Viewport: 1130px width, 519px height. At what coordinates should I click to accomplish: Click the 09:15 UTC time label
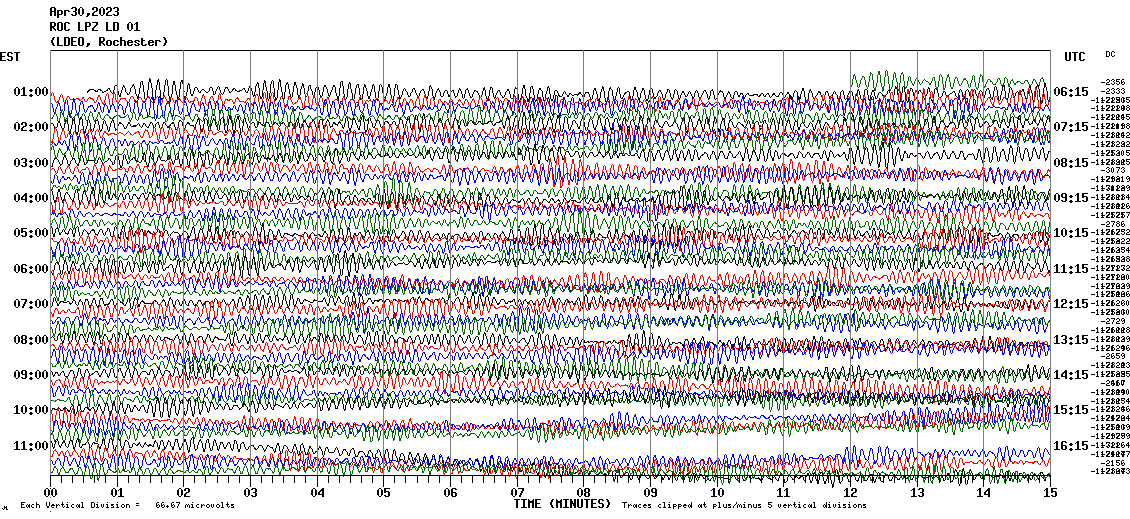[1071, 198]
